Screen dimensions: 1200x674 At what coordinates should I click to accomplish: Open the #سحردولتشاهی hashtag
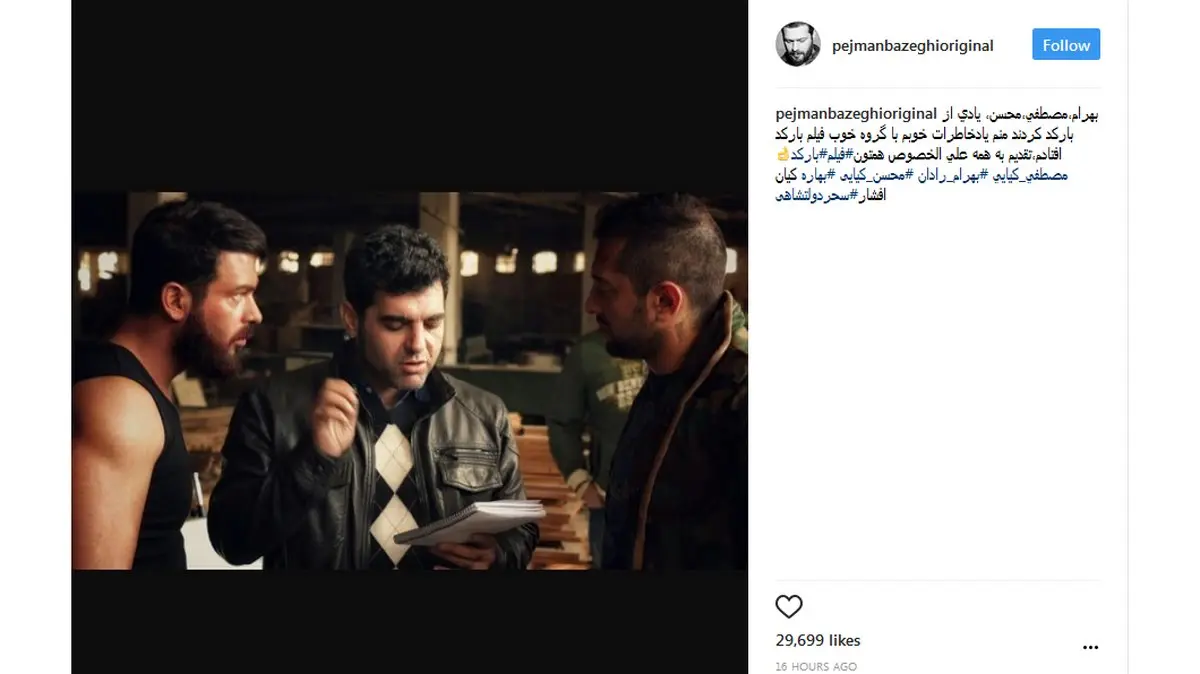coord(816,196)
